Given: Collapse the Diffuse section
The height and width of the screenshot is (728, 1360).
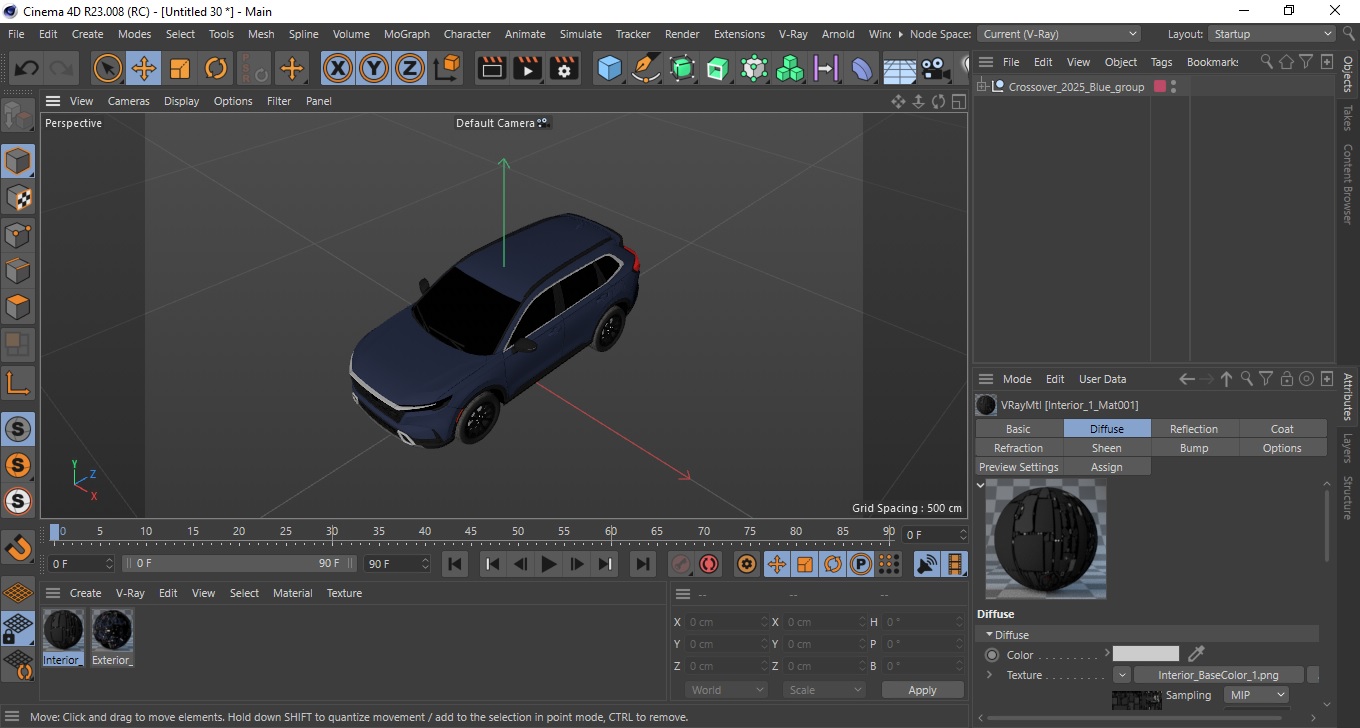Looking at the screenshot, I should (990, 635).
